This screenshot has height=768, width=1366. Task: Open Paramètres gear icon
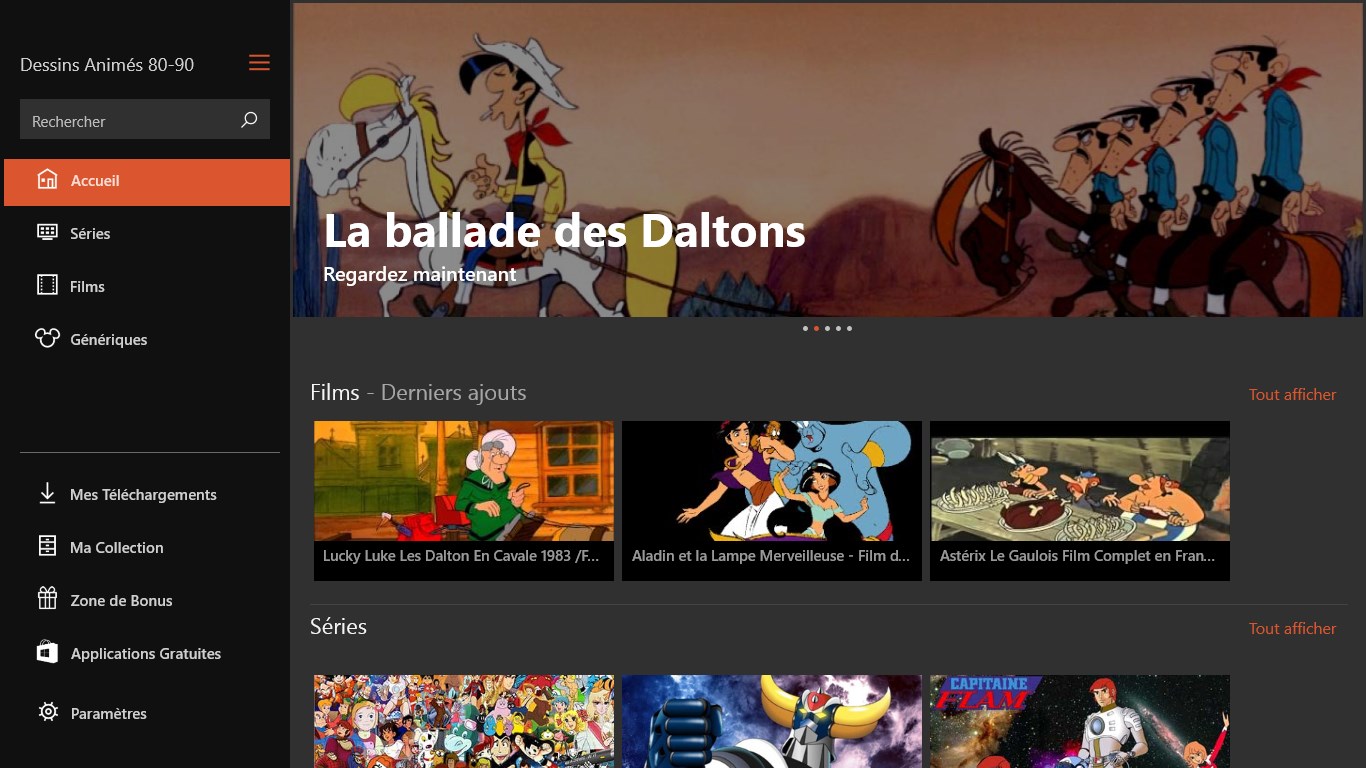[x=47, y=712]
